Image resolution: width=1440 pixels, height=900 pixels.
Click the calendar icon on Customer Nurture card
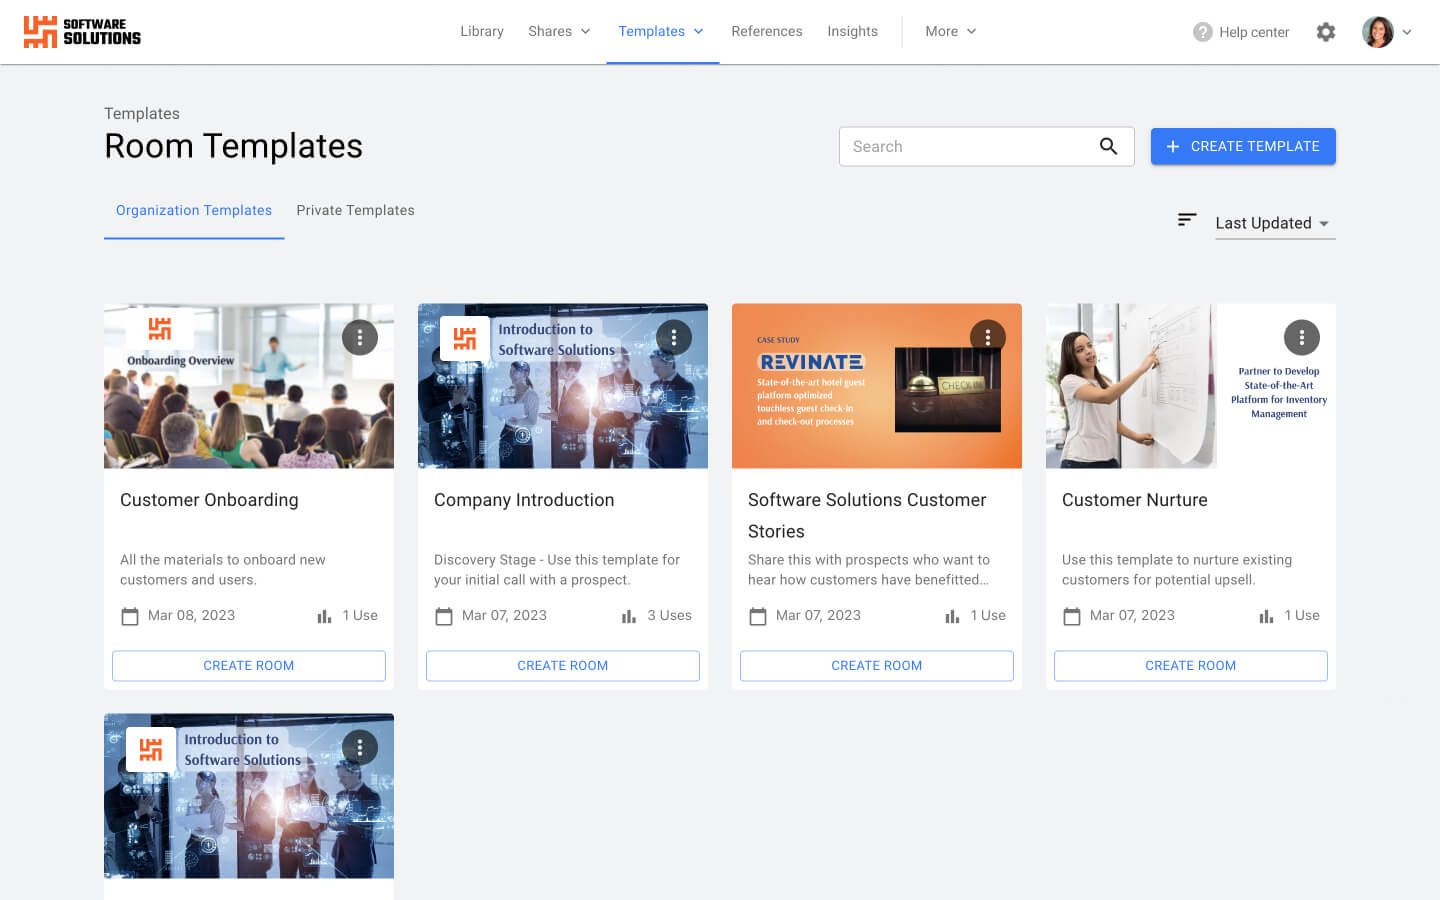(x=1071, y=616)
